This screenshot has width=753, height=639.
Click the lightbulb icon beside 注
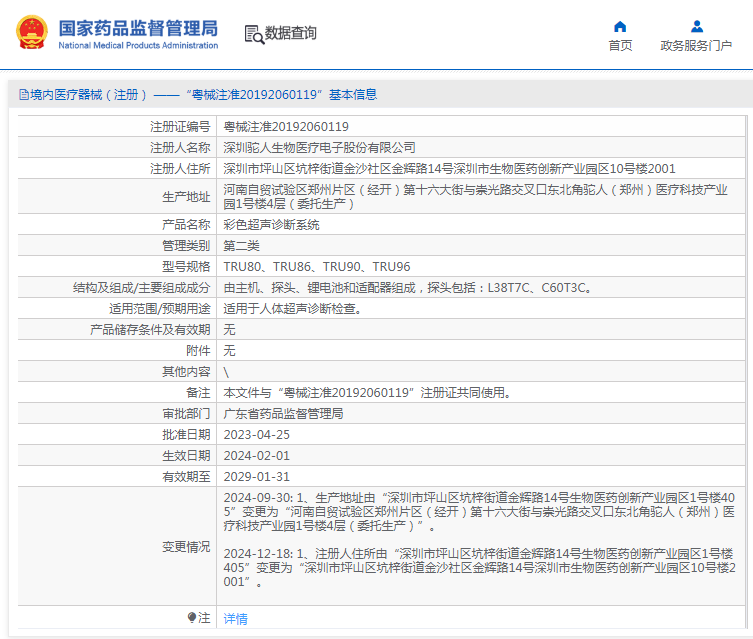[x=192, y=617]
